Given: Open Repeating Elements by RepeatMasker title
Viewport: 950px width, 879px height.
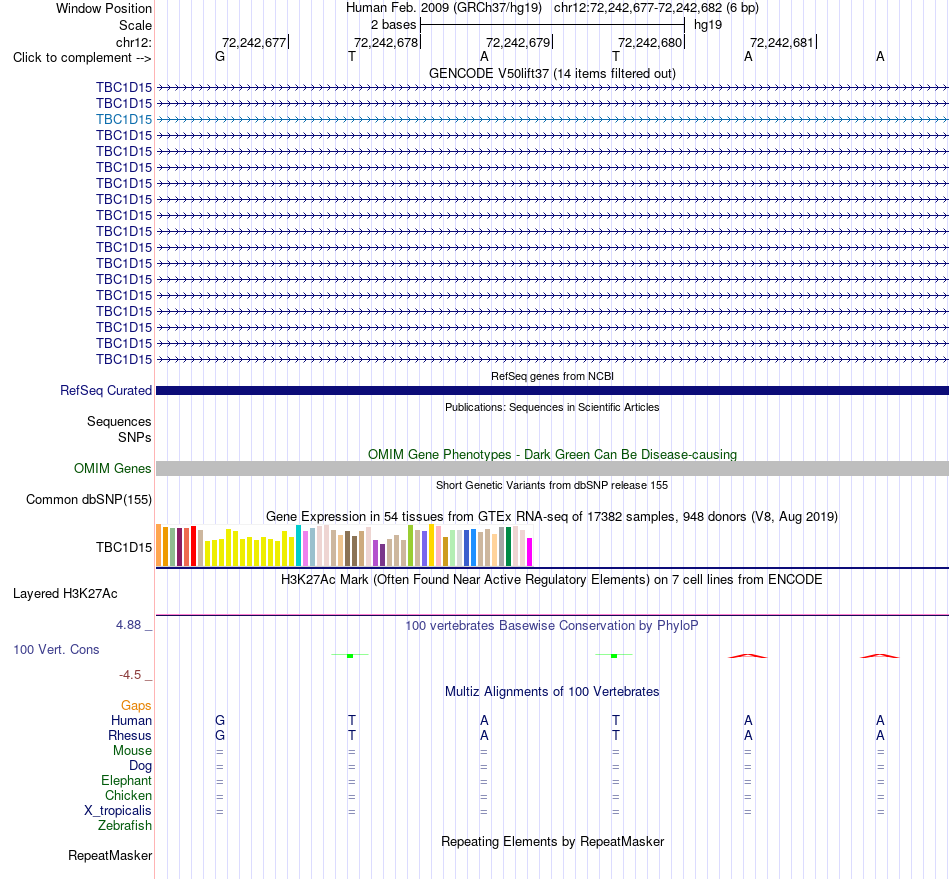Looking at the screenshot, I should 552,842.
